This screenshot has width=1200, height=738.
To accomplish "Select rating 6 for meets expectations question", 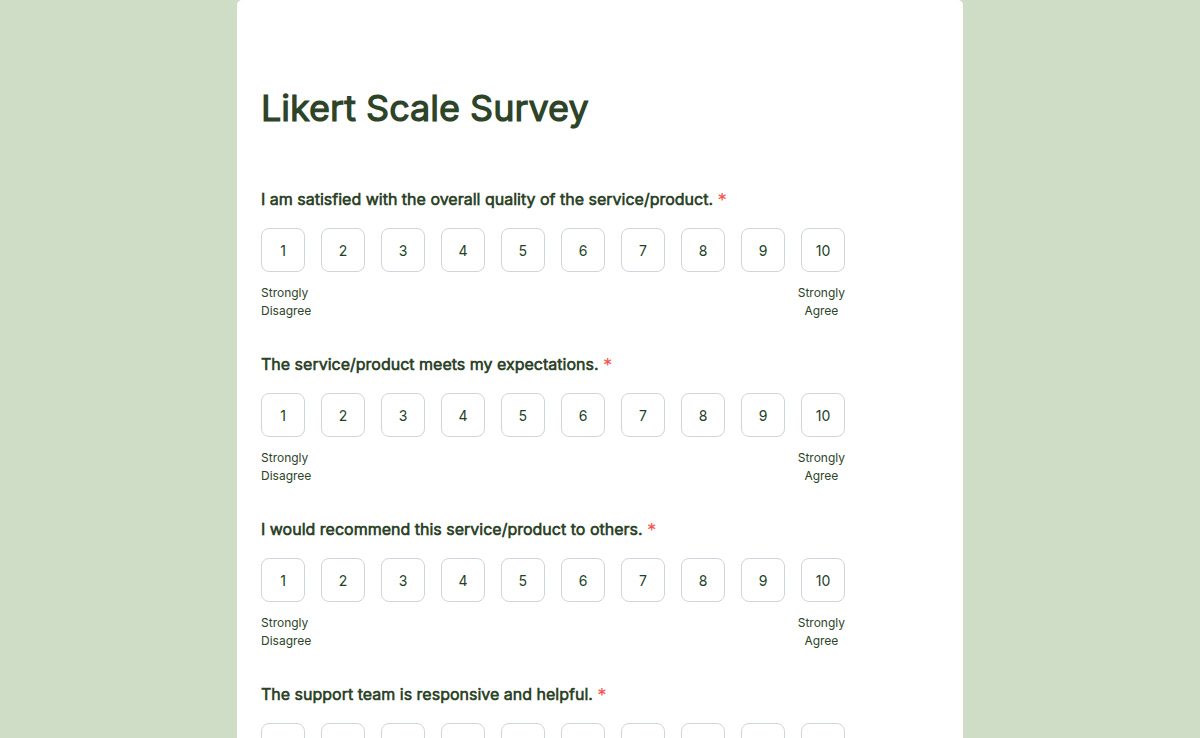I will (582, 415).
